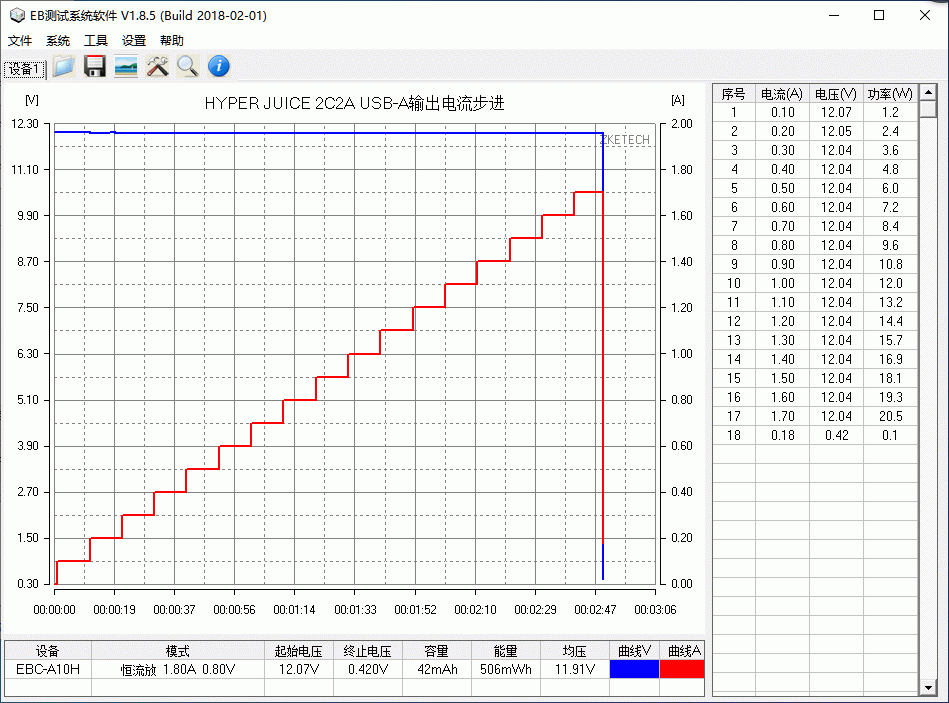Click the [V] axis unit label

(x=31, y=100)
